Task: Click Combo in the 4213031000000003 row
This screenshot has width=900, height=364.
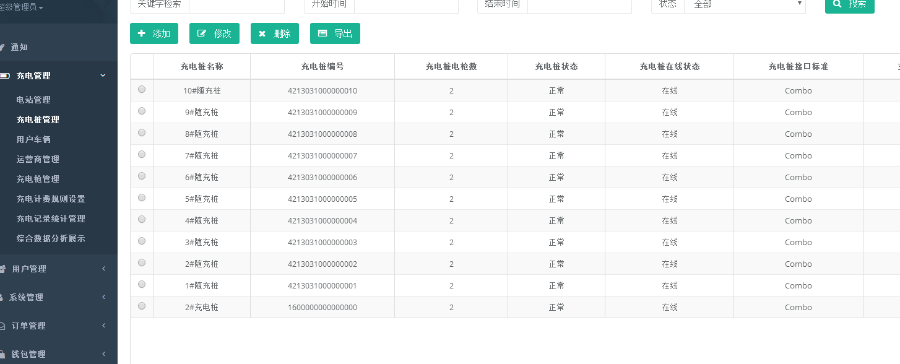Action: pos(798,242)
